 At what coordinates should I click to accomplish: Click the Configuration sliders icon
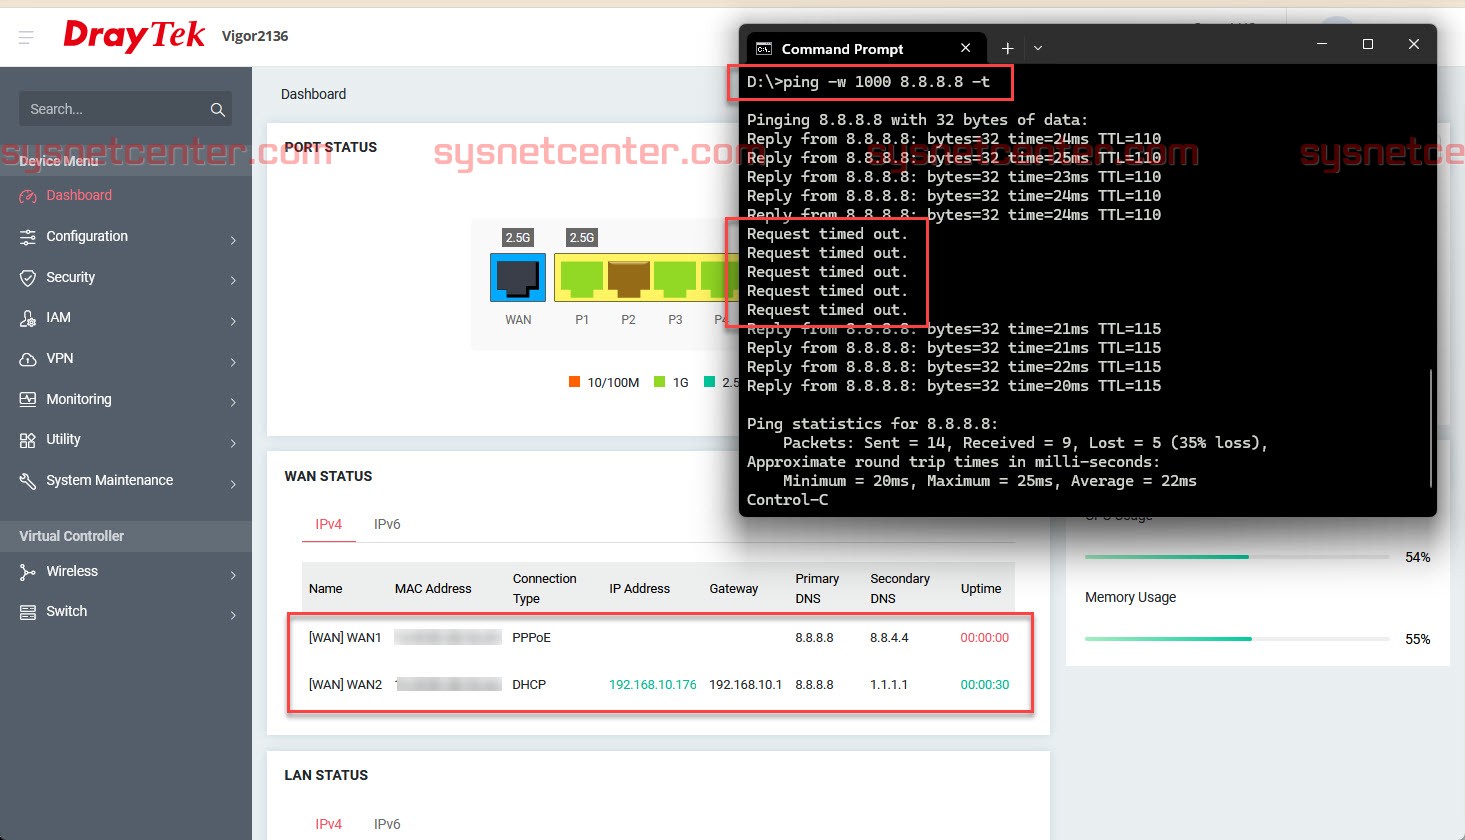coord(28,237)
